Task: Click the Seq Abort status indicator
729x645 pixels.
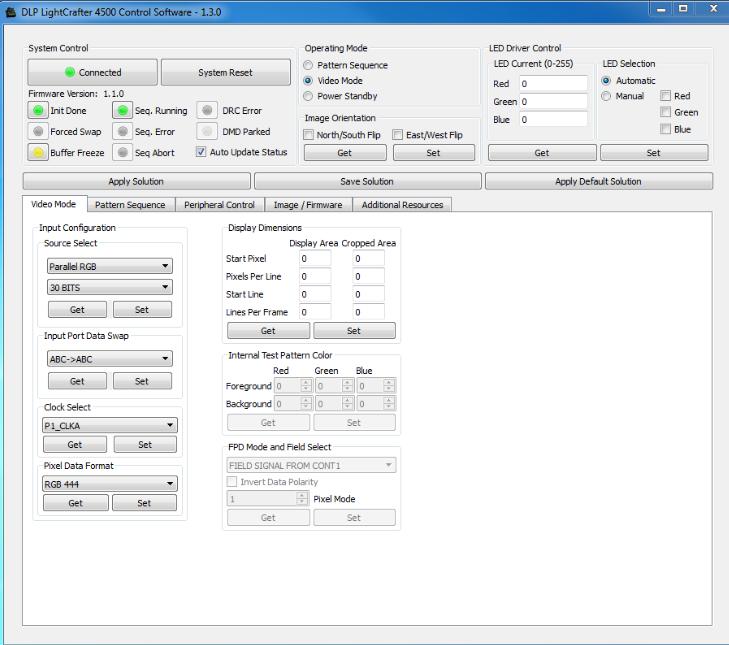Action: point(123,153)
